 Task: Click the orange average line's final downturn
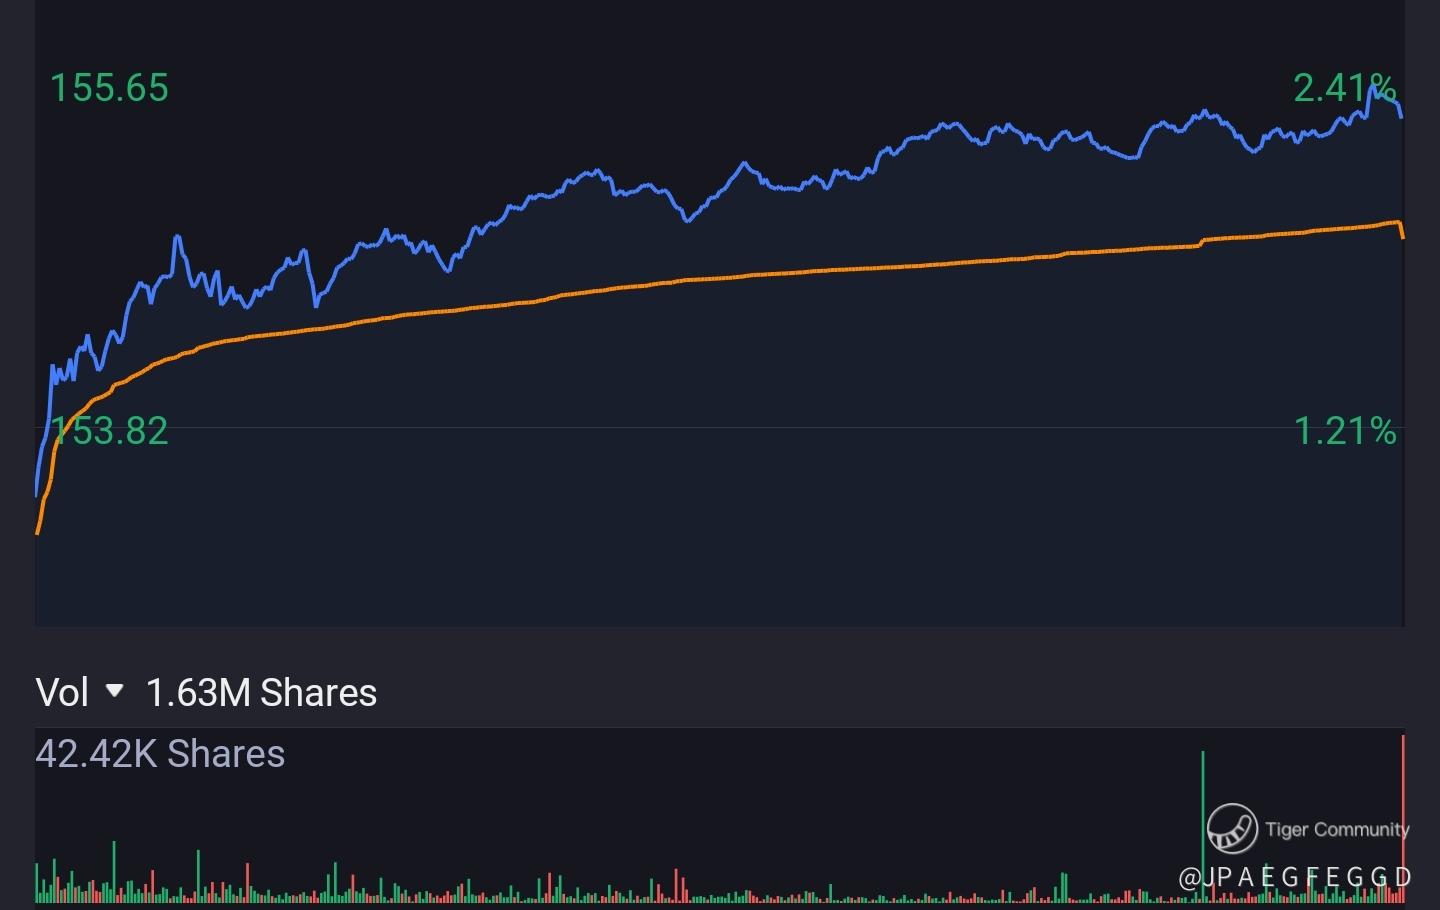[x=1401, y=229]
